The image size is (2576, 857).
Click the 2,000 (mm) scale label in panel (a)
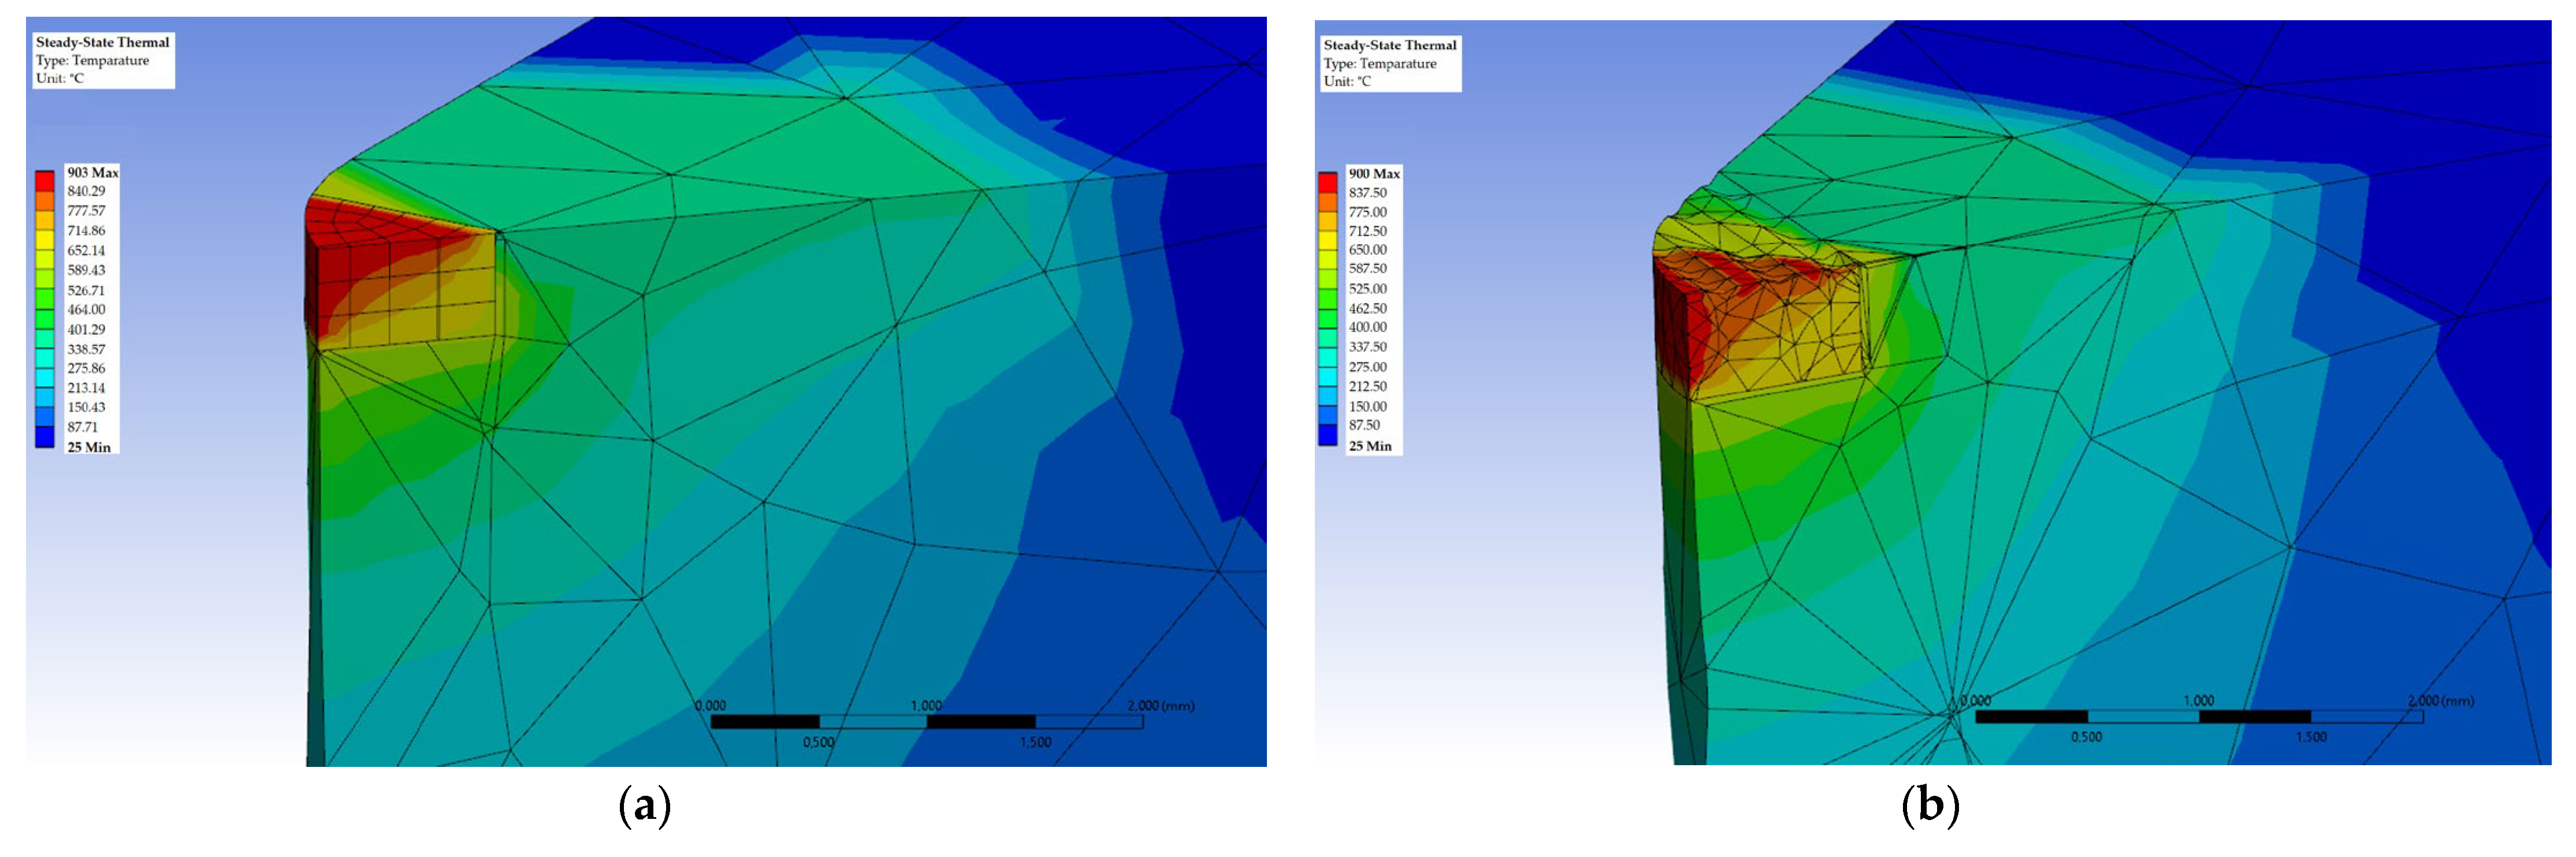click(1160, 706)
